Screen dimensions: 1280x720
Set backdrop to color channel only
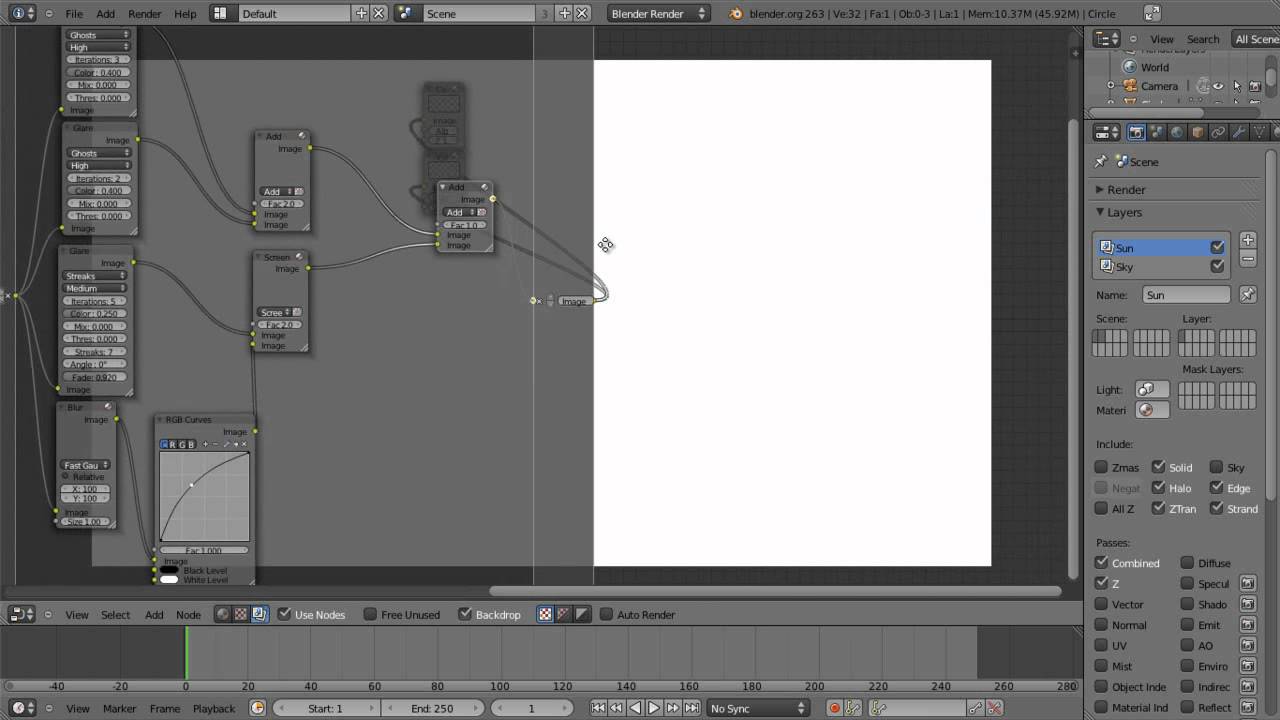click(563, 614)
